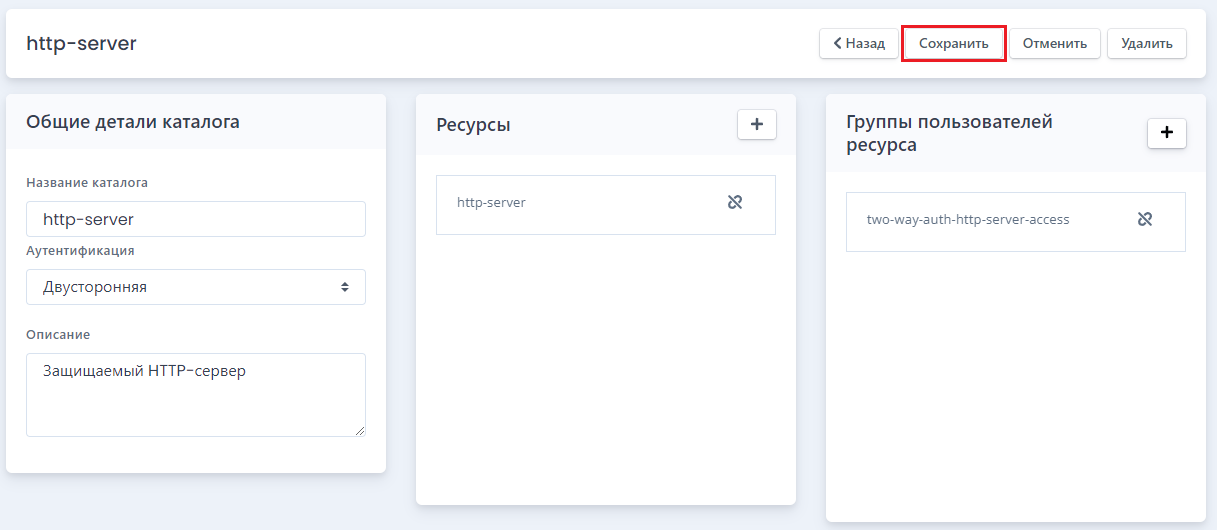
Task: Click the Ресурсы panel heading
Action: (473, 125)
